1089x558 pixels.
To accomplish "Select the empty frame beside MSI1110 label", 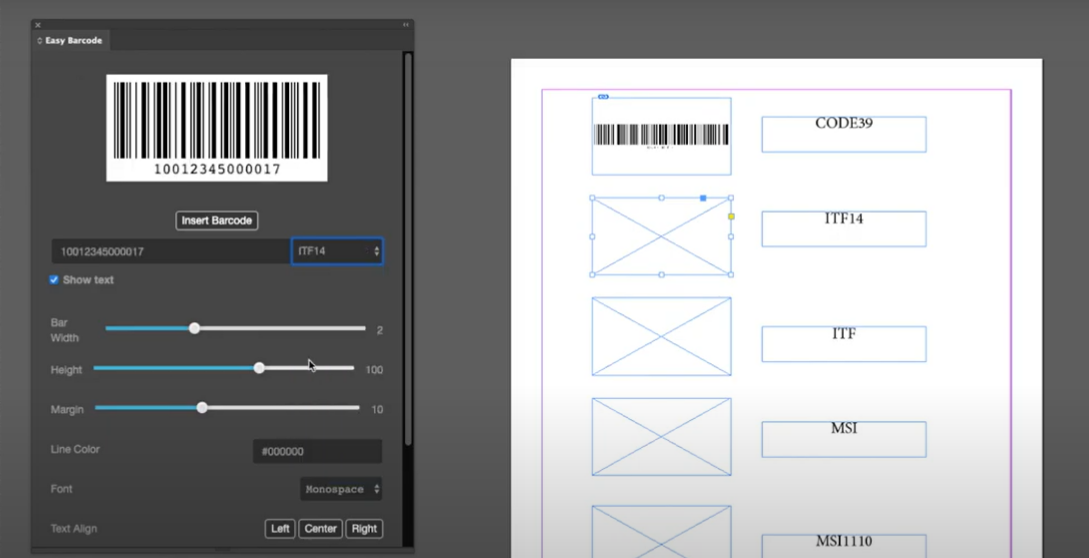I will pyautogui.click(x=661, y=532).
